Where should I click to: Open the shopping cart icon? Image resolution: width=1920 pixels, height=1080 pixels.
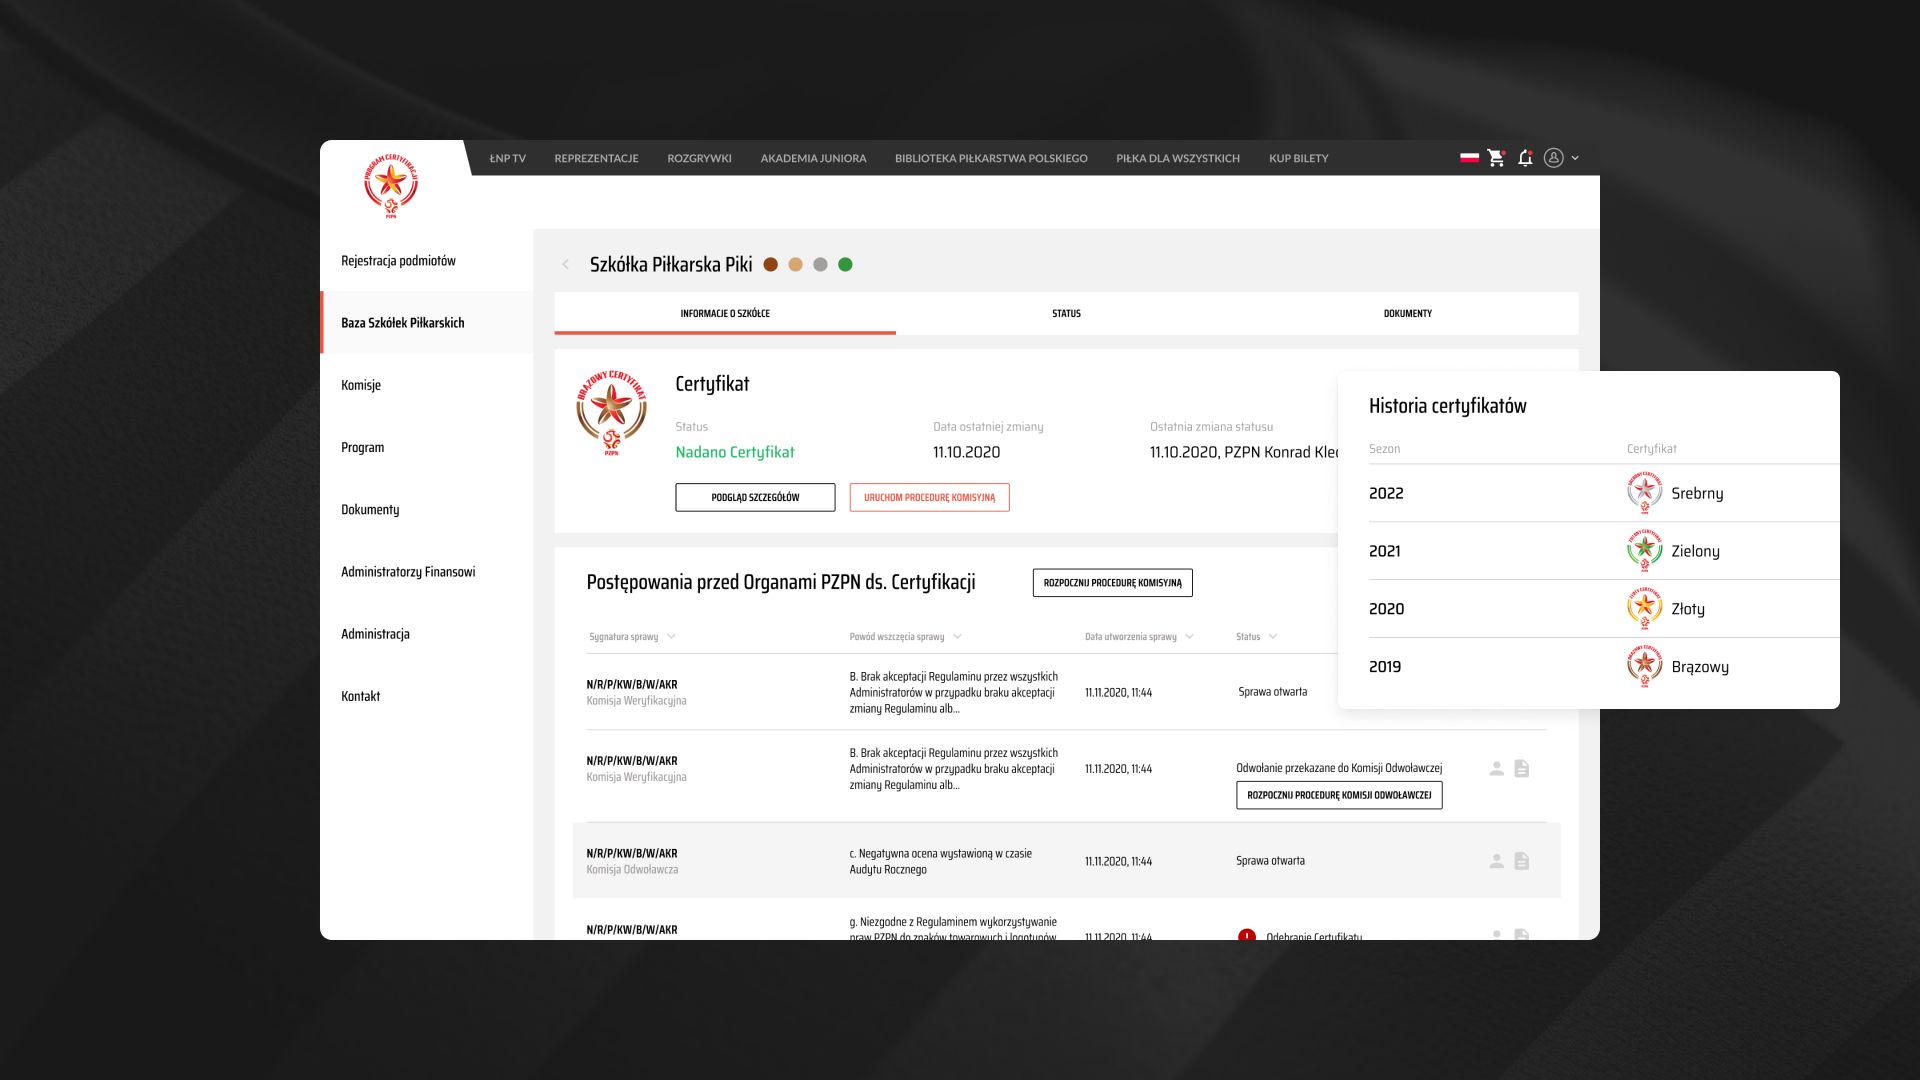click(x=1496, y=158)
